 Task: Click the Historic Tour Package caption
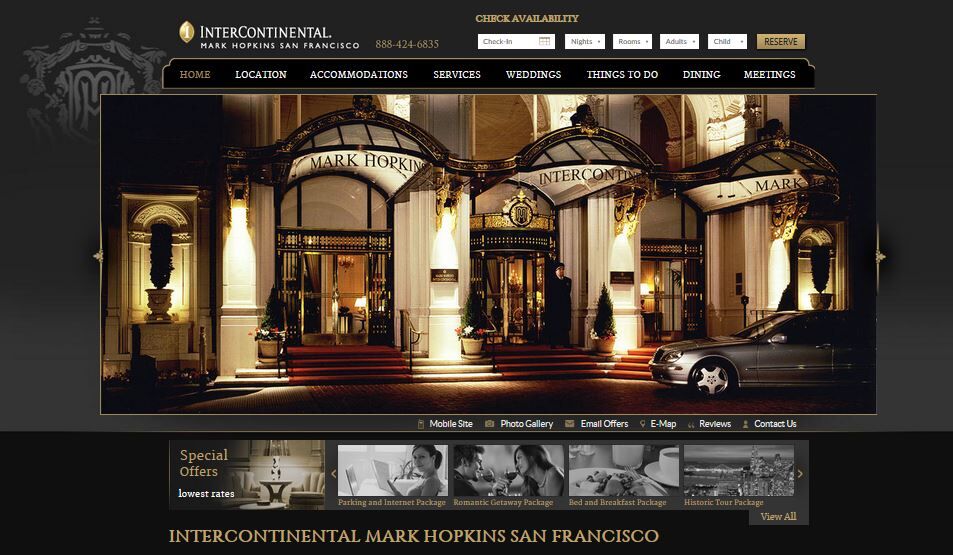(724, 502)
